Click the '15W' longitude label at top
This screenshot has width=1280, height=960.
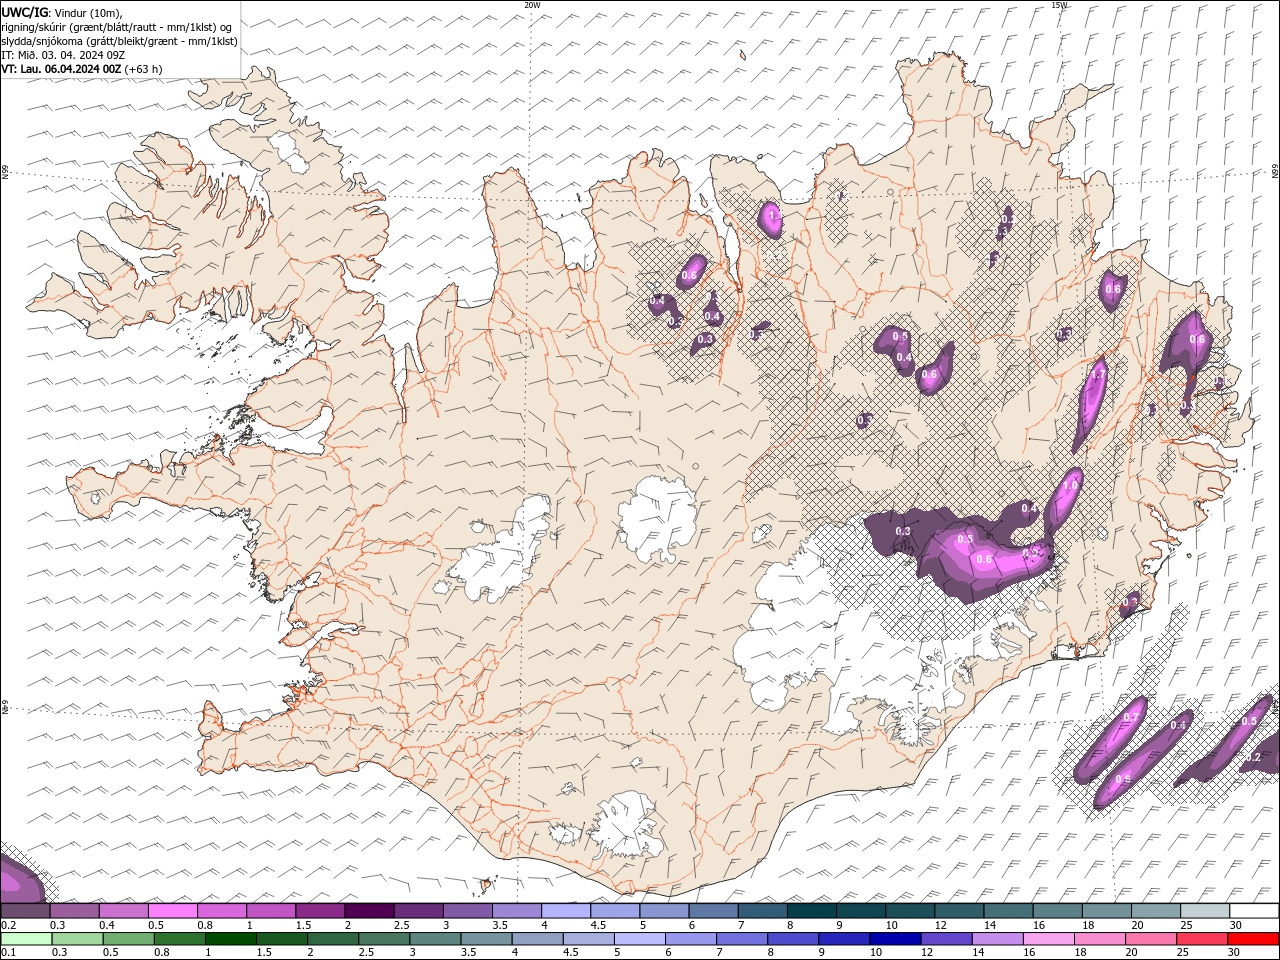click(x=1059, y=5)
